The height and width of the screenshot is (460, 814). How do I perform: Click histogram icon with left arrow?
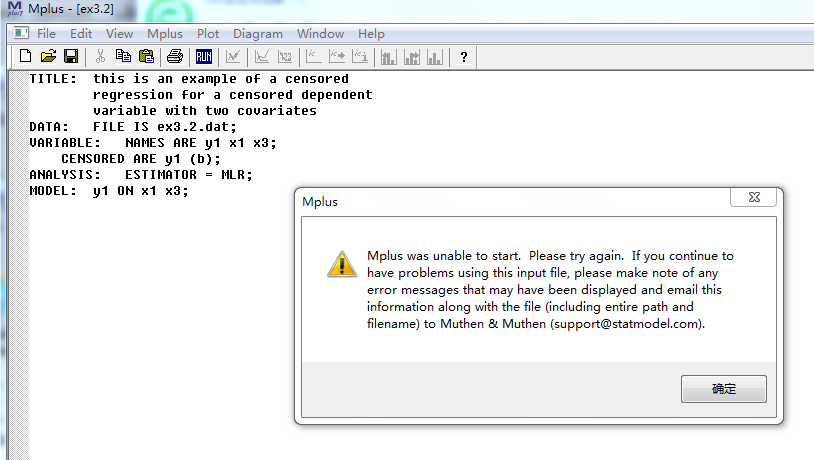[x=388, y=57]
